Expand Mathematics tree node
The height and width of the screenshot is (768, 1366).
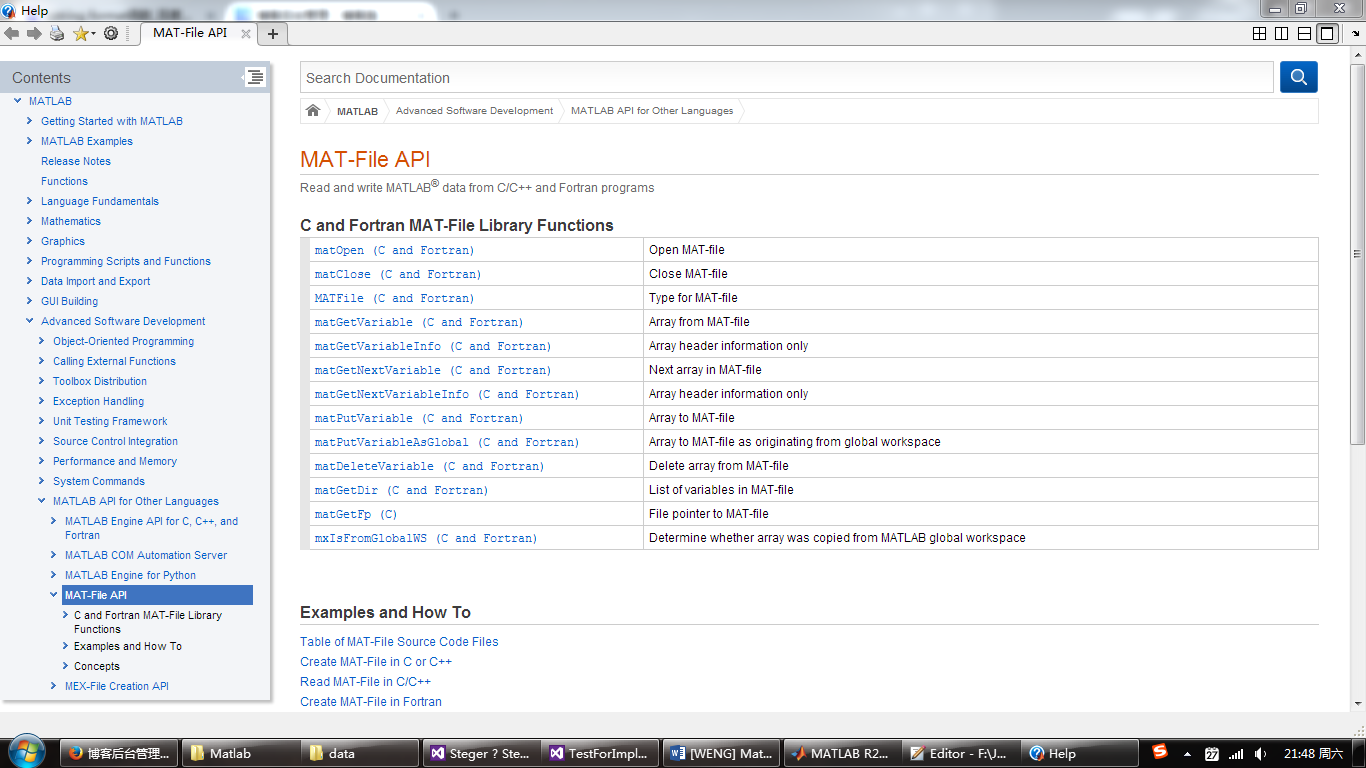point(30,221)
